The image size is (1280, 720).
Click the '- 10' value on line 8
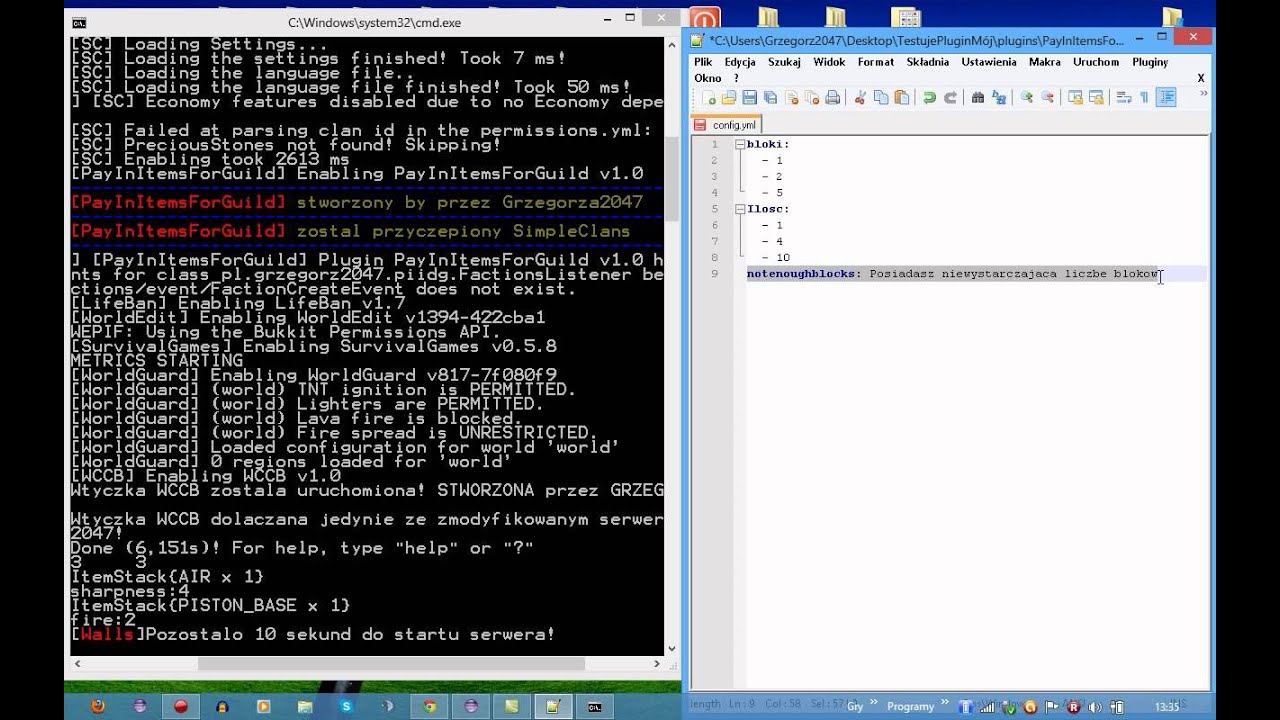pyautogui.click(x=775, y=258)
